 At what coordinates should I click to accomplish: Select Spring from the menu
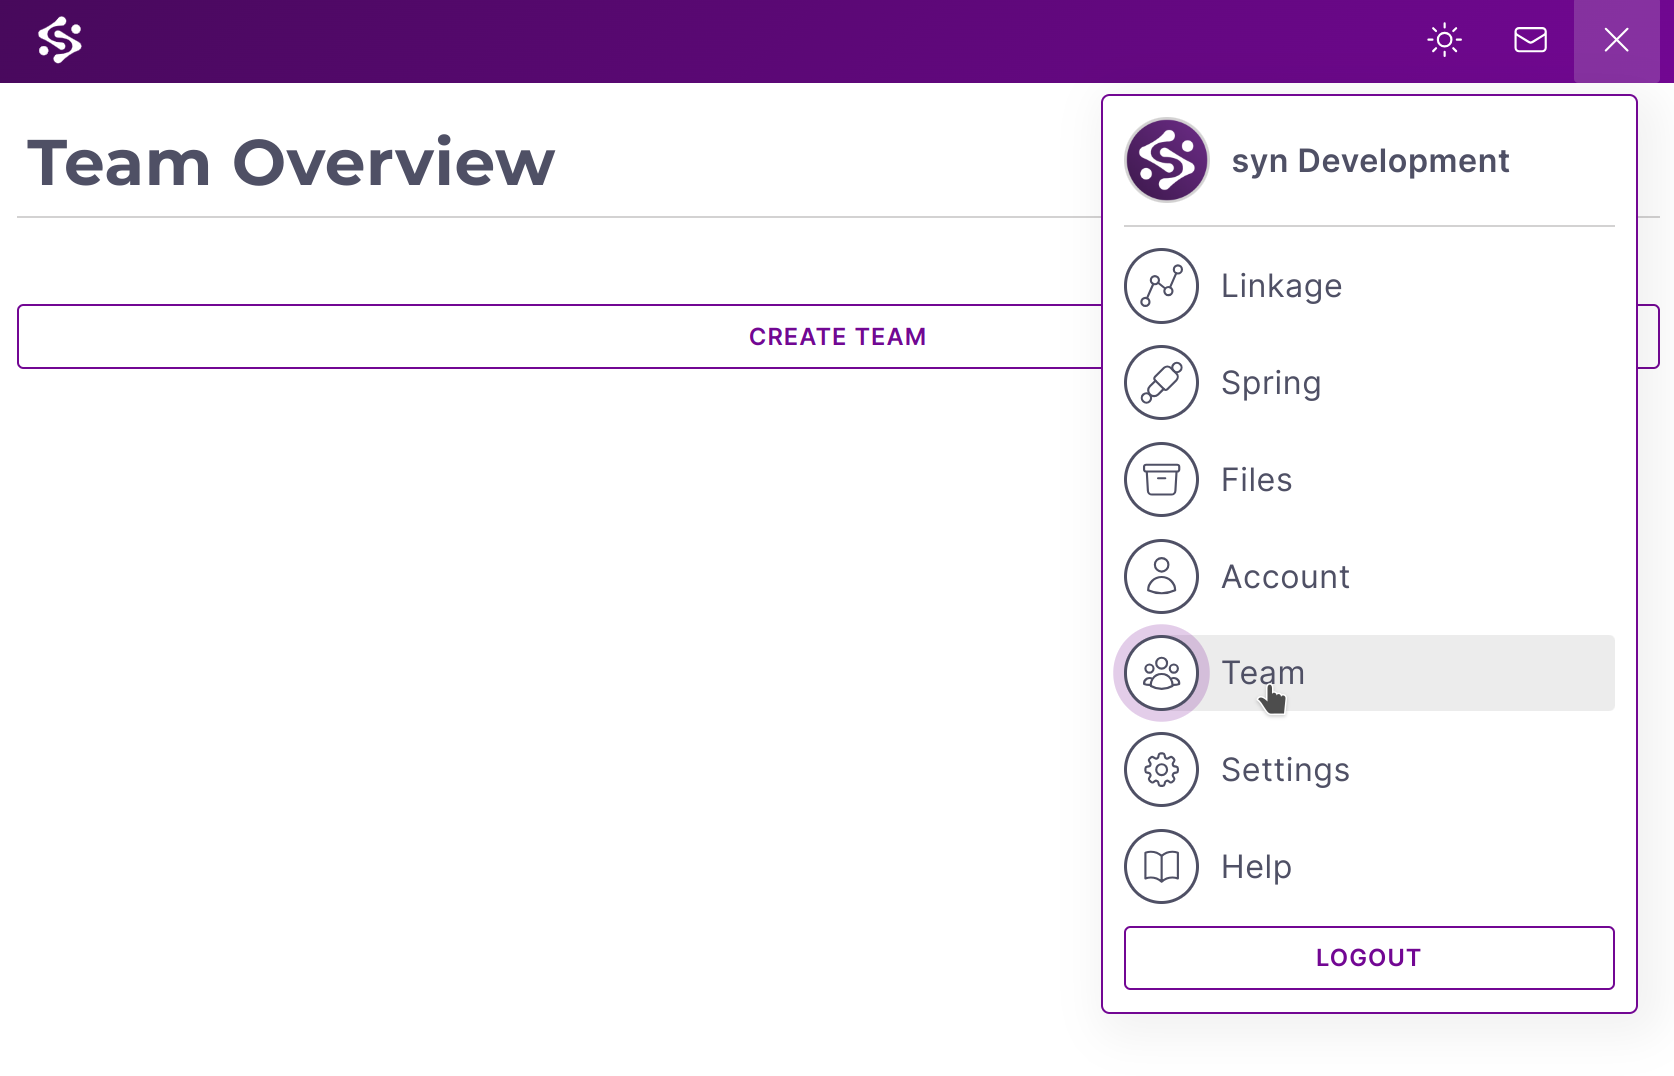point(1271,383)
